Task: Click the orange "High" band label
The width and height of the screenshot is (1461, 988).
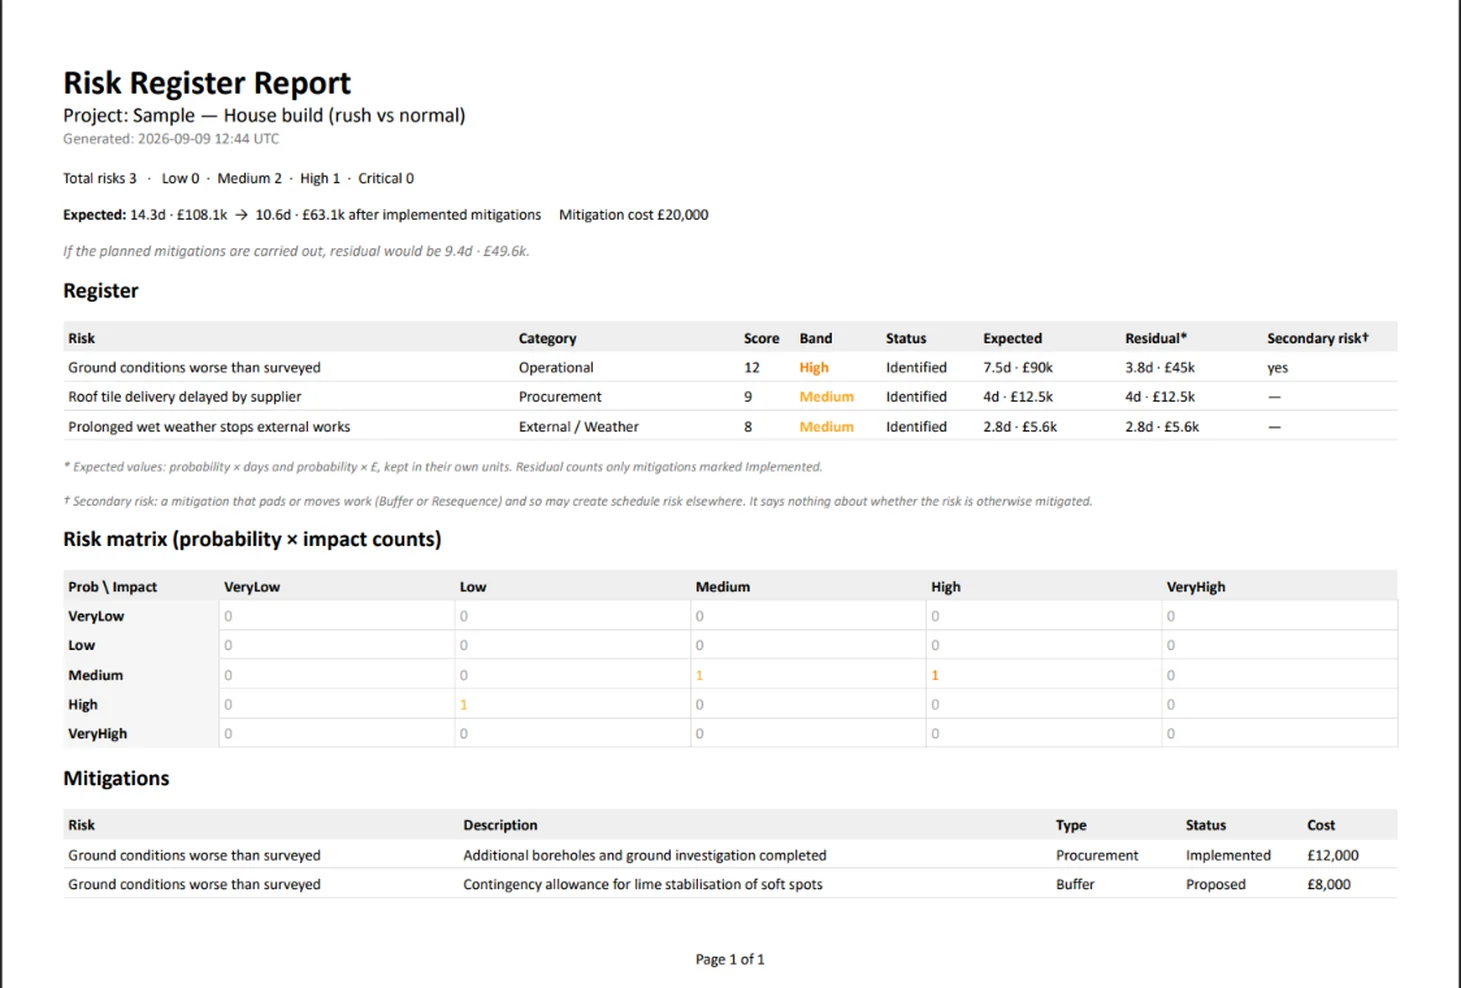Action: pyautogui.click(x=814, y=368)
